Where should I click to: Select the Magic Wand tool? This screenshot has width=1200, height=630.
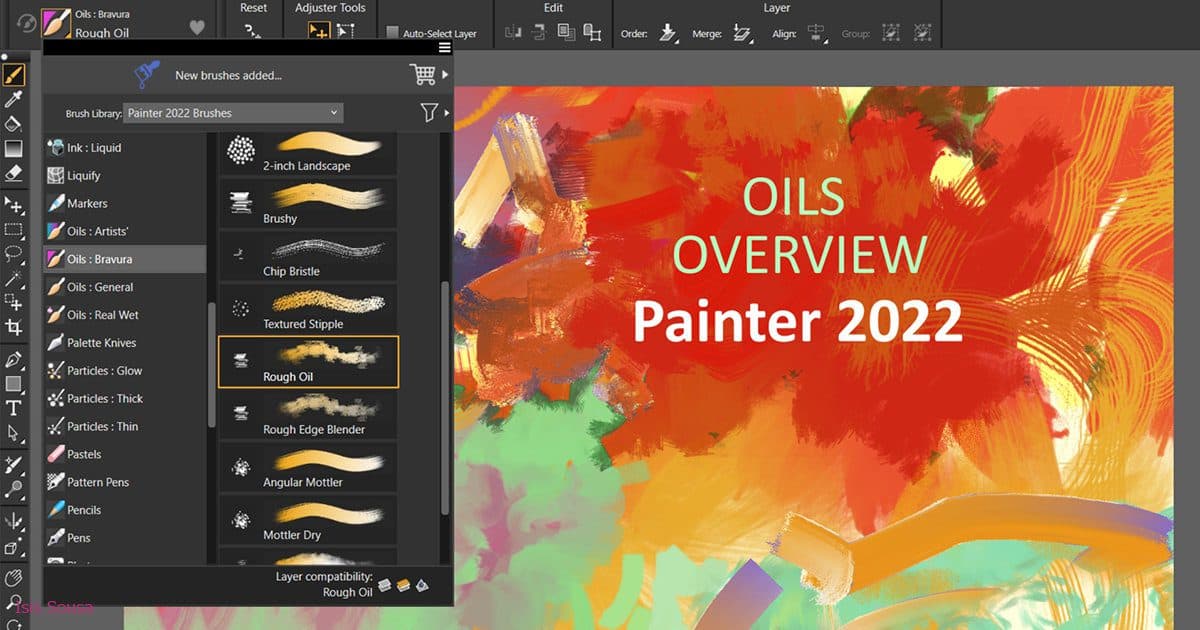tap(14, 276)
